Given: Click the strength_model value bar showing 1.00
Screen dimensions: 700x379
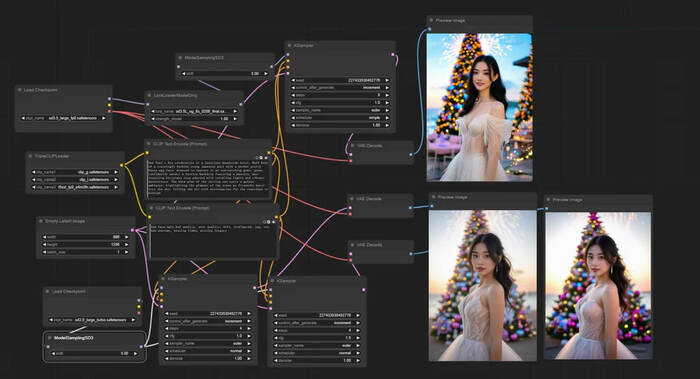Looking at the screenshot, I should pyautogui.click(x=194, y=119).
